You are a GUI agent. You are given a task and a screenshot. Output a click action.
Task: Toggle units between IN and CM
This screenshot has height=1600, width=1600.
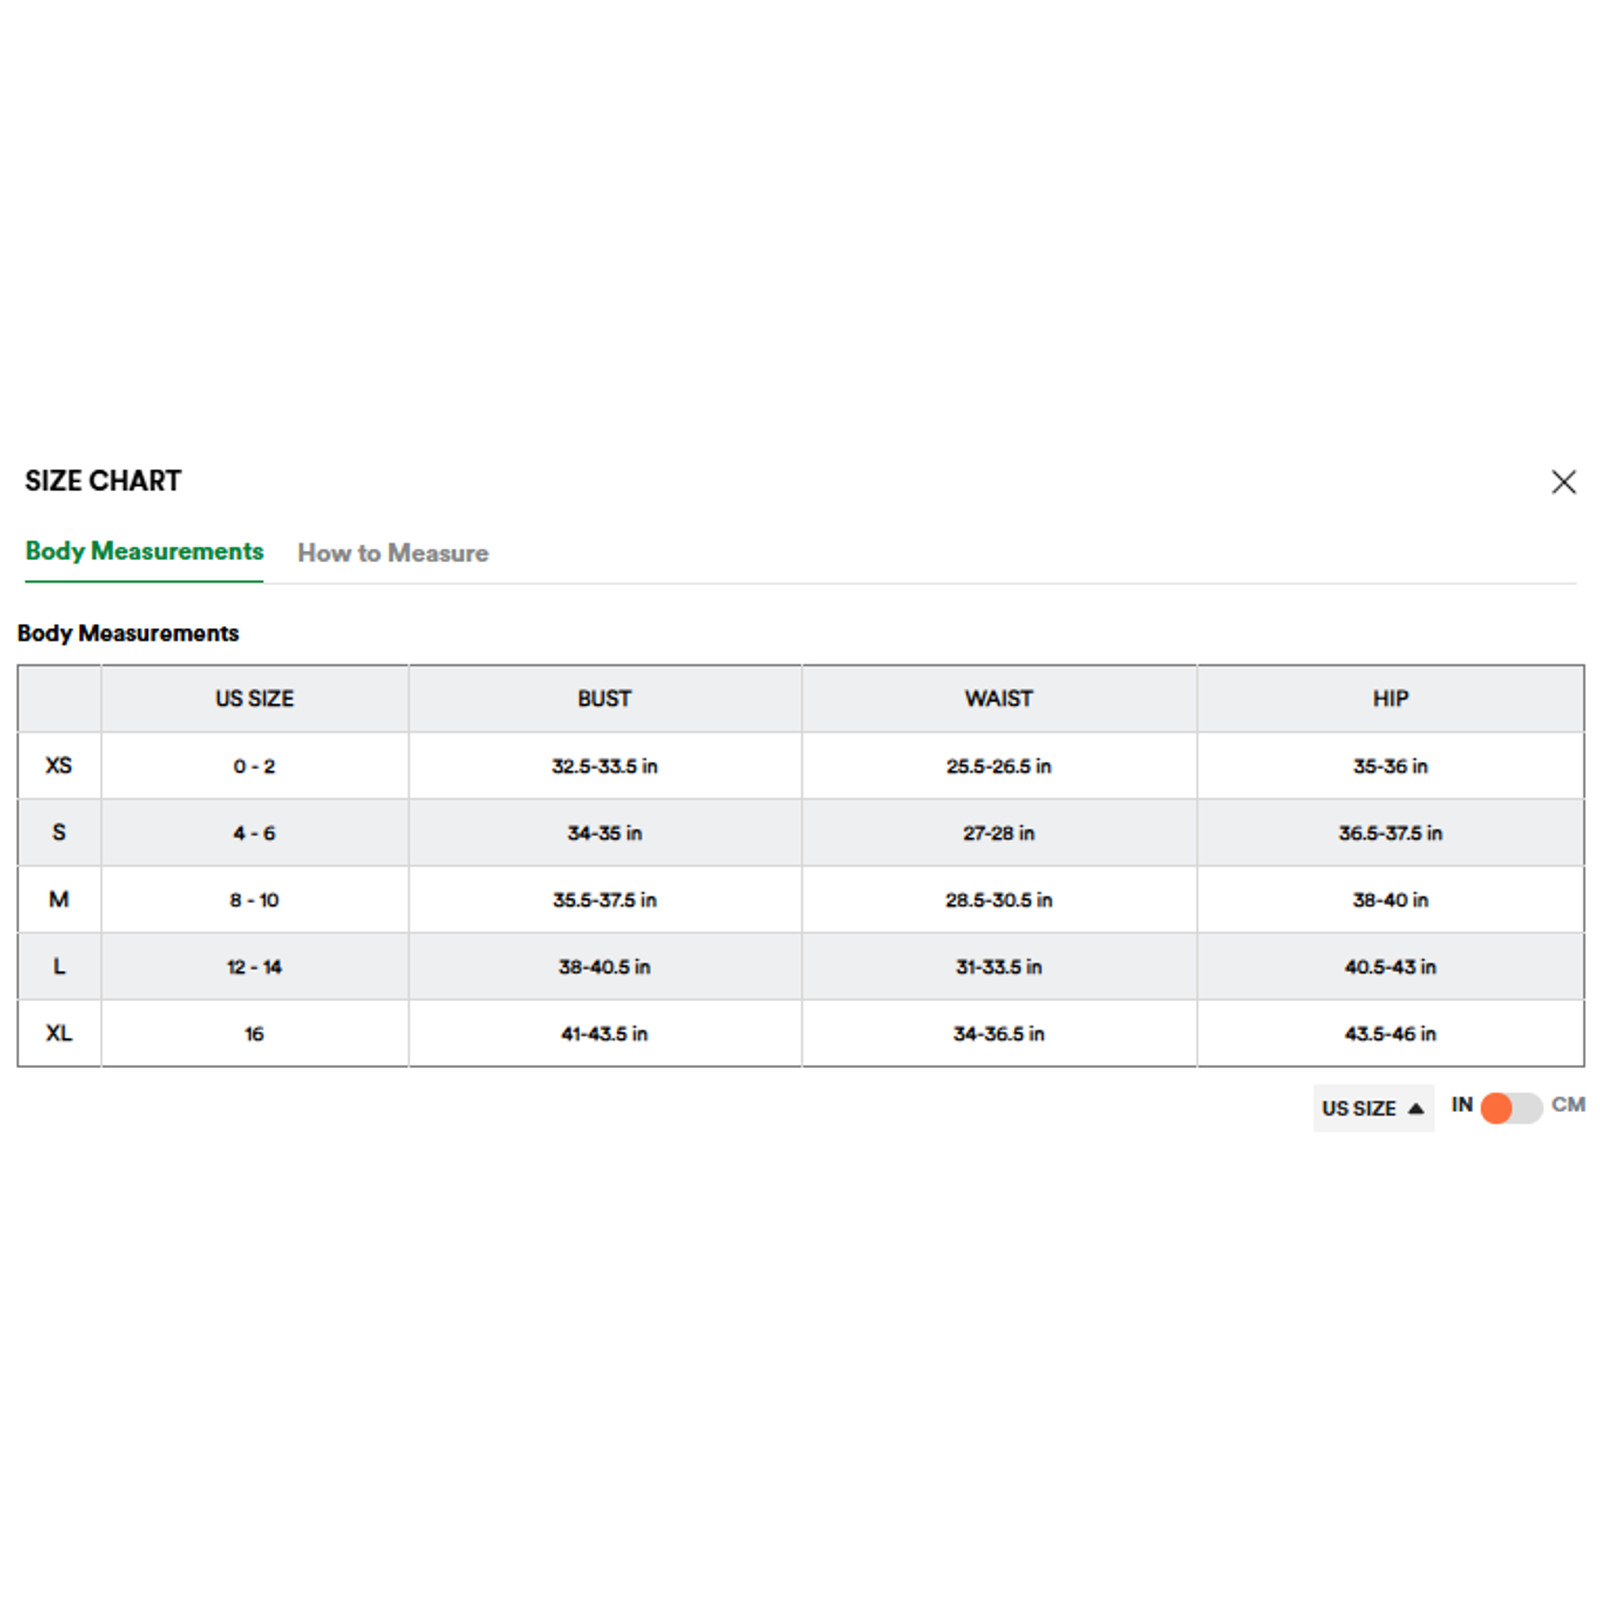1510,1107
